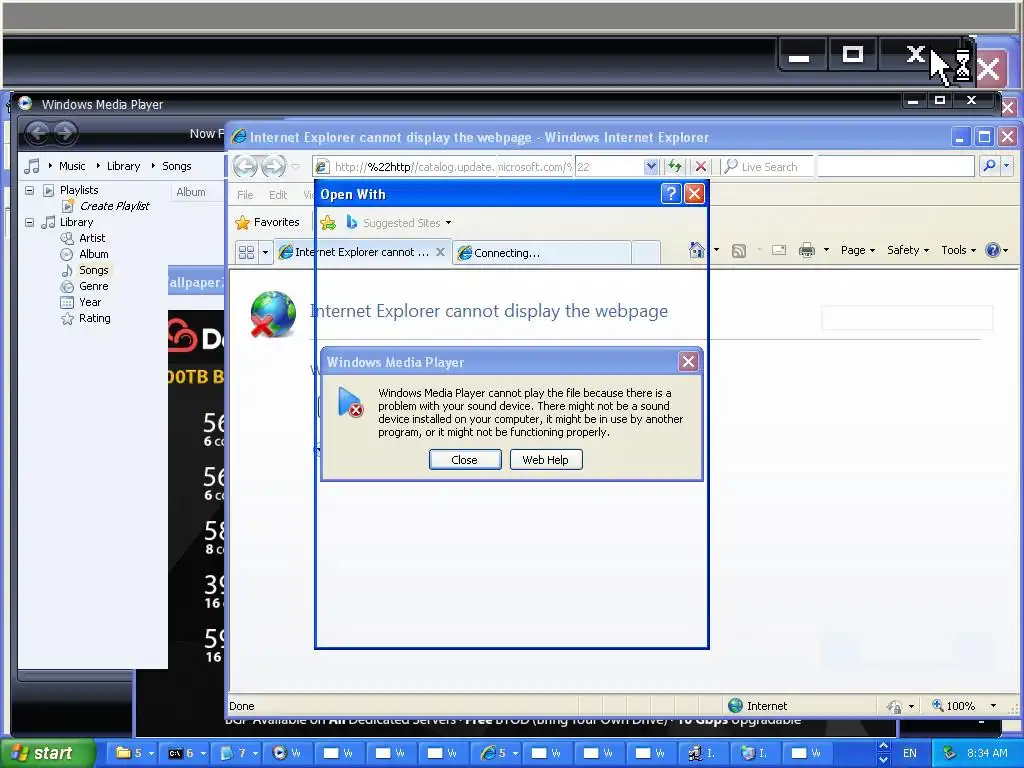Viewport: 1024px width, 768px height.
Task: Go back in Windows Media Player
Action: (x=38, y=133)
